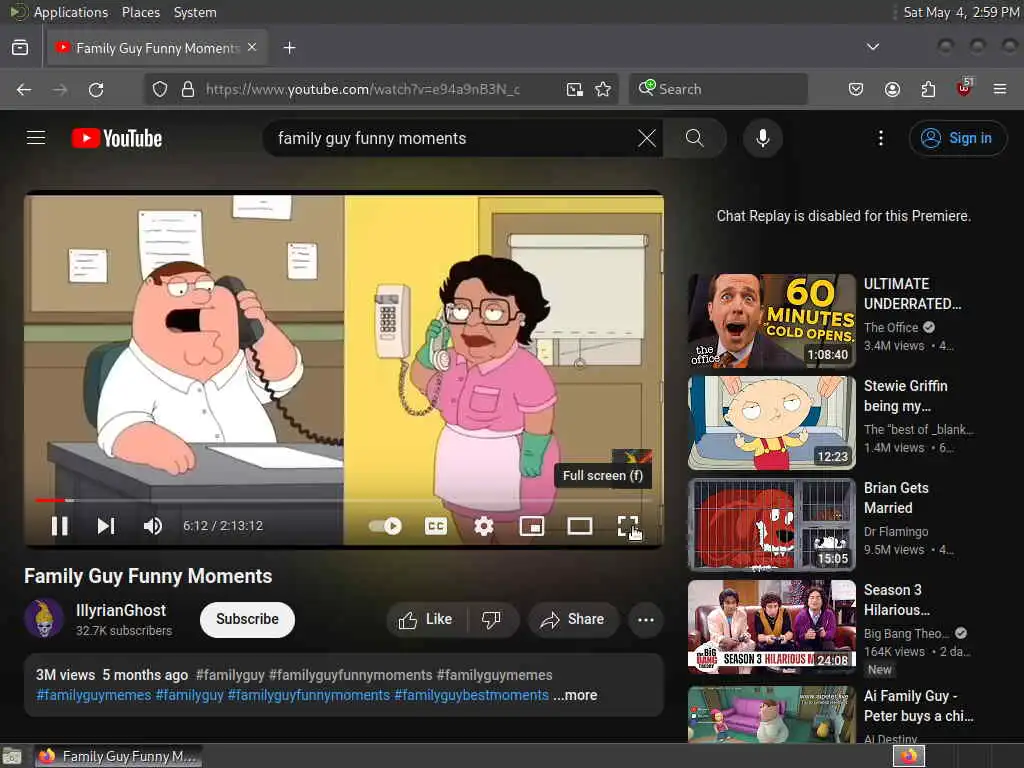Image resolution: width=1024 pixels, height=768 pixels.
Task: Open the 60 Minutes Cold Opens thumbnail
Action: (x=771, y=321)
